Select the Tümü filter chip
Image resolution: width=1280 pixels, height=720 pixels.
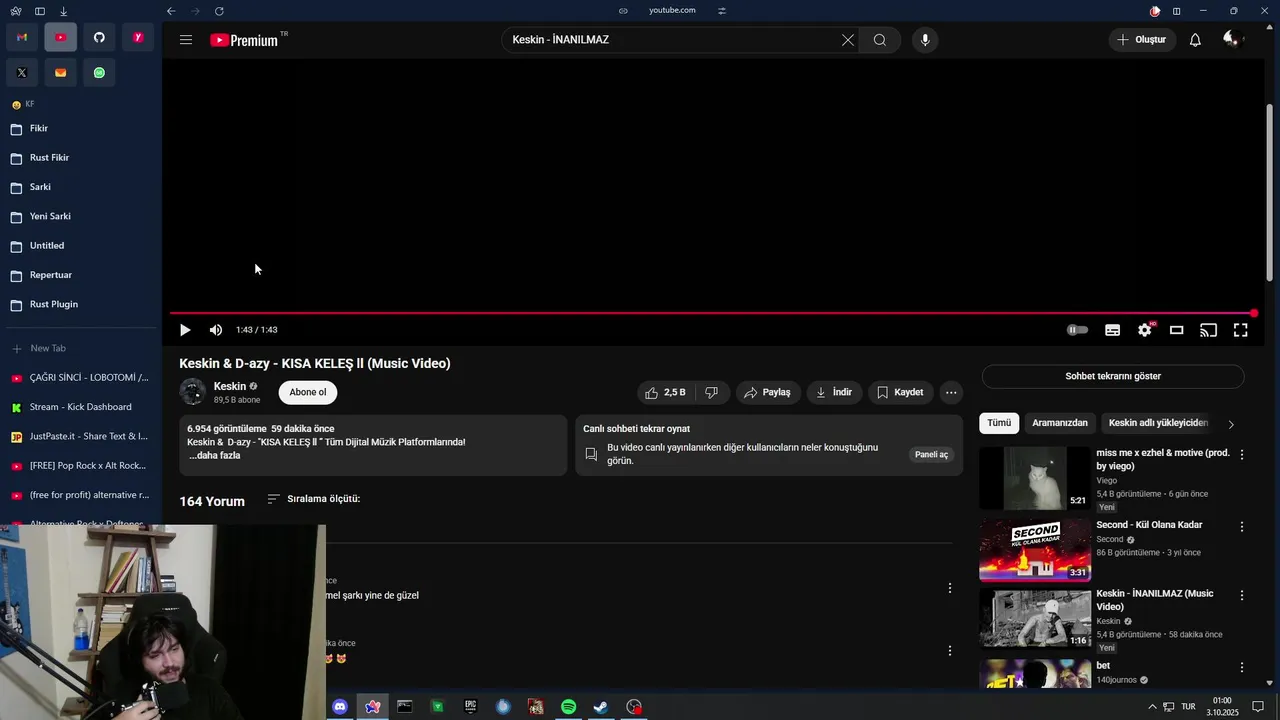999,423
